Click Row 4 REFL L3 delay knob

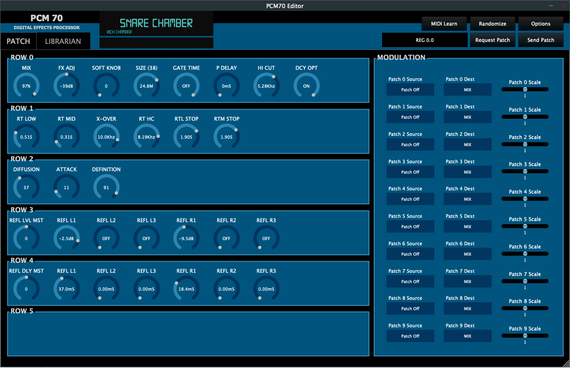(146, 289)
